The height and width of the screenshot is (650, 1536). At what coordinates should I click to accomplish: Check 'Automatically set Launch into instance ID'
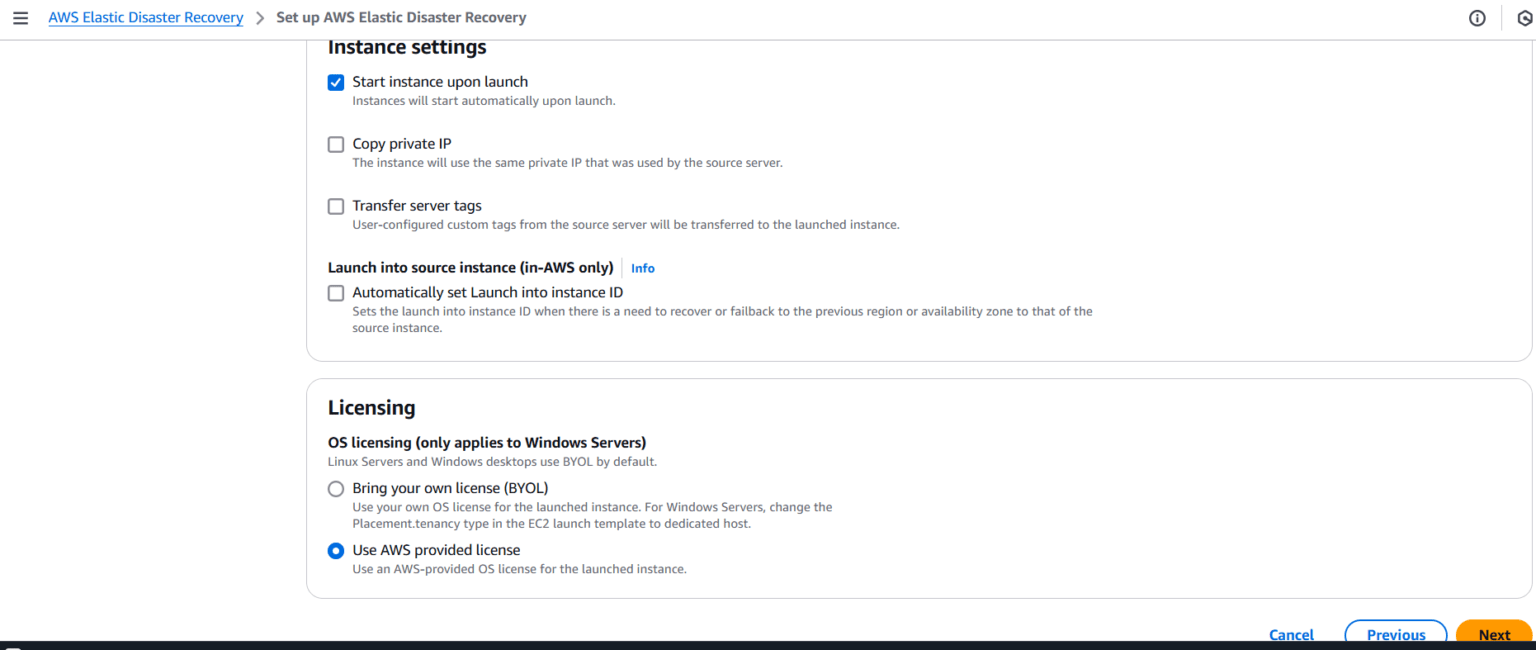coord(335,292)
